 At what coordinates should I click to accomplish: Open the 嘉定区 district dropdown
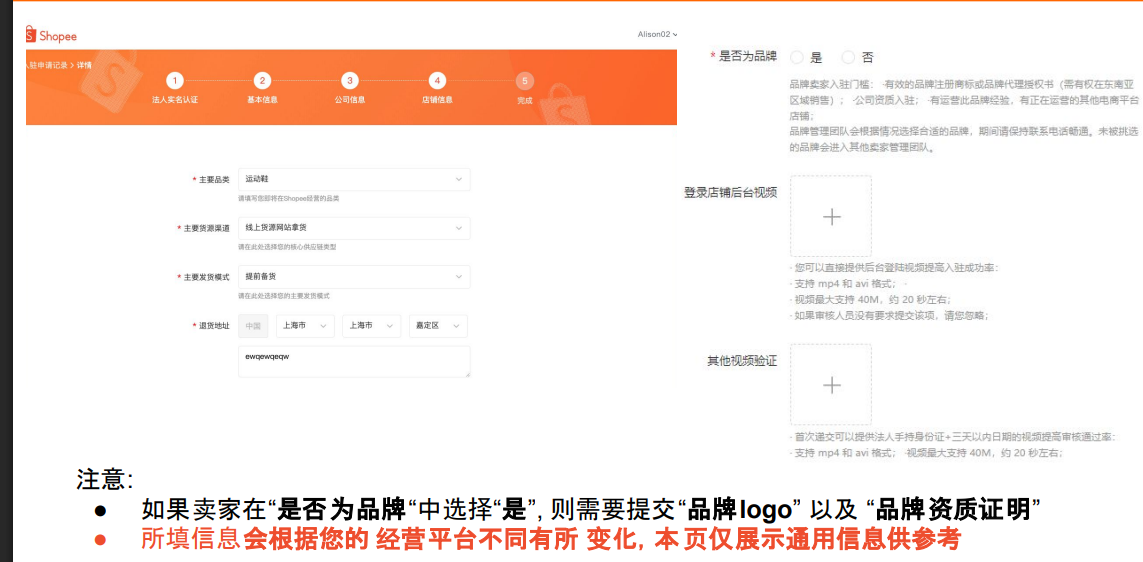[438, 326]
